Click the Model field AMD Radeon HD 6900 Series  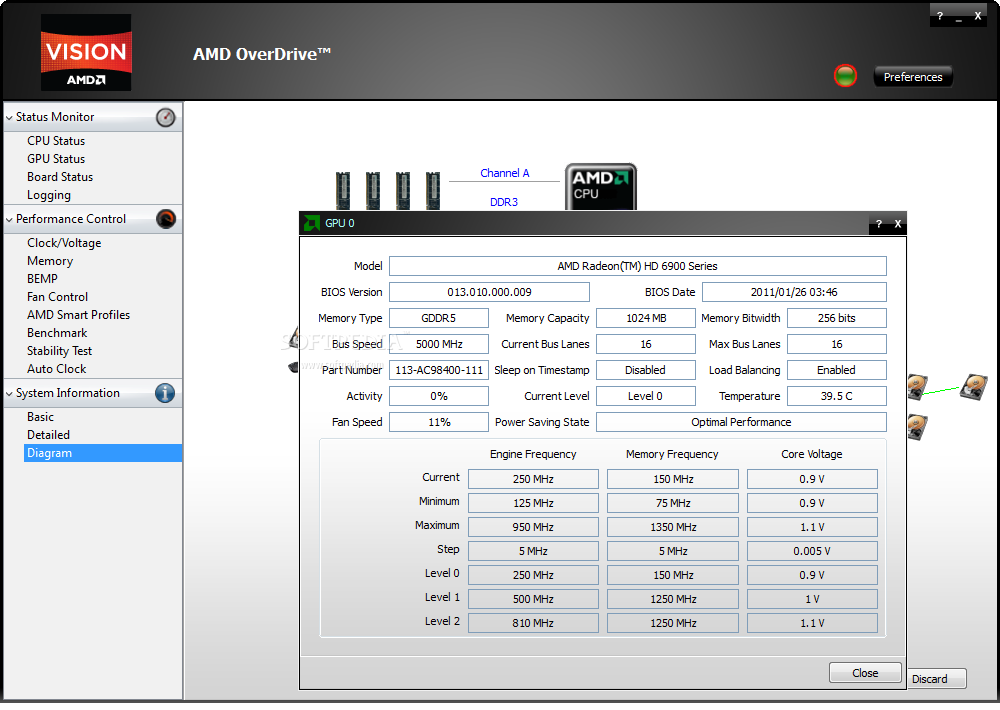tap(638, 266)
